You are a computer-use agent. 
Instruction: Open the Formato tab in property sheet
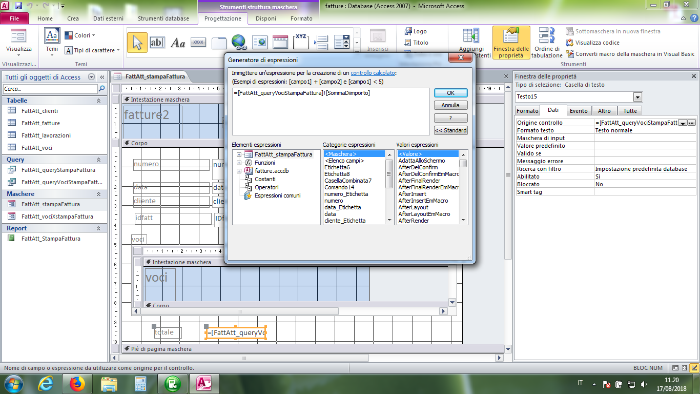(x=527, y=111)
